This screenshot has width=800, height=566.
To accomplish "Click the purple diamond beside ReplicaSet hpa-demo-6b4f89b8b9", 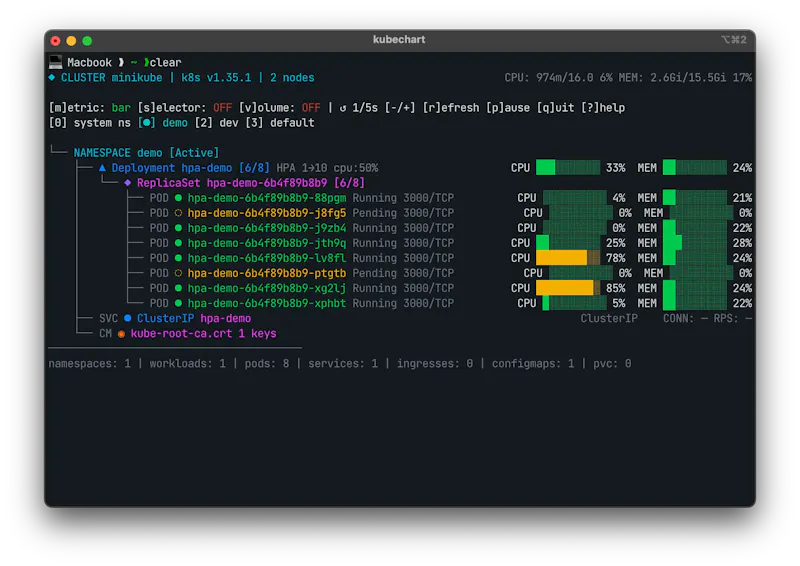I will [128, 183].
